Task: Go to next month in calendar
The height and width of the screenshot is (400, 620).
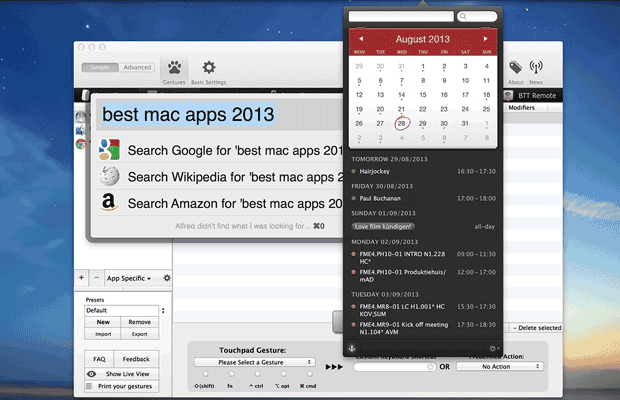Action: coord(485,39)
